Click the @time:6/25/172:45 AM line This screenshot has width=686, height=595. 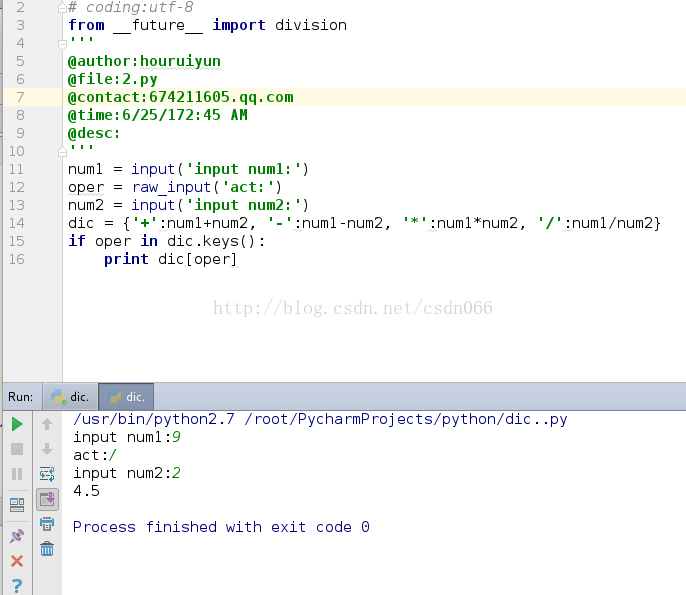click(x=158, y=115)
